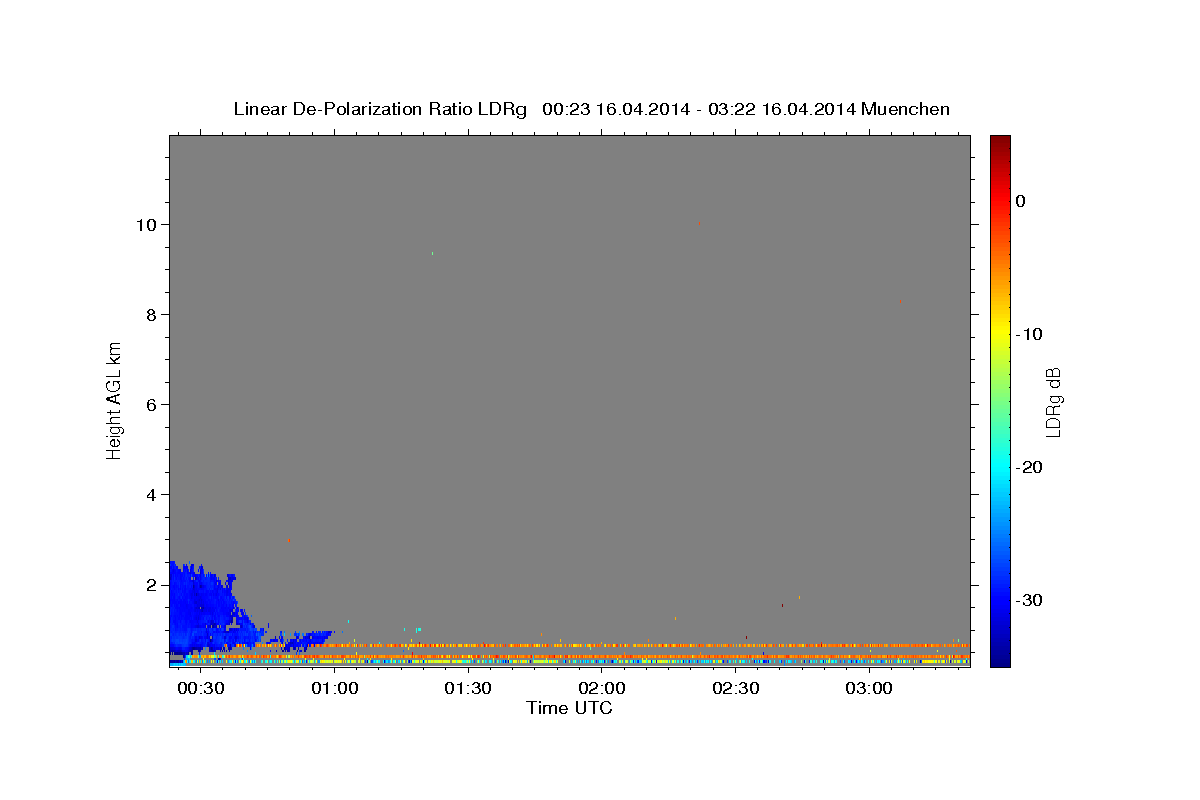
Task: Click the '02:00' time tick label
Action: pyautogui.click(x=602, y=689)
